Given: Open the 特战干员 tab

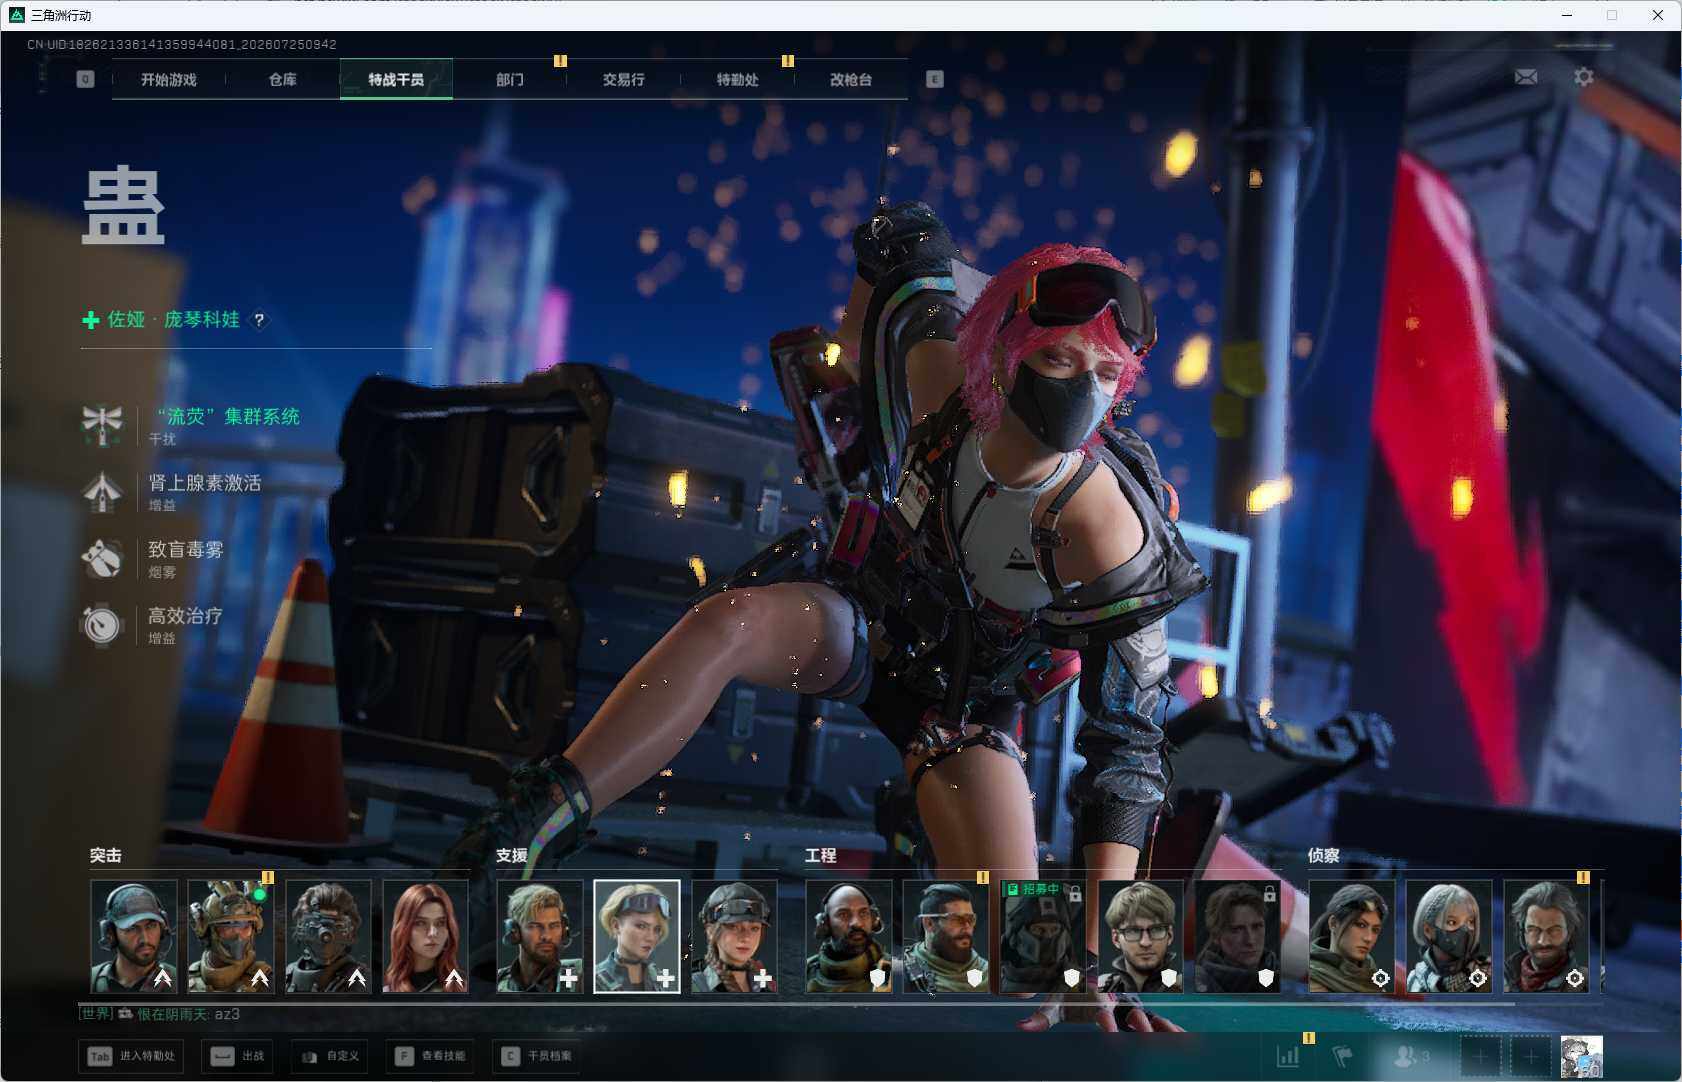Looking at the screenshot, I should [x=396, y=79].
